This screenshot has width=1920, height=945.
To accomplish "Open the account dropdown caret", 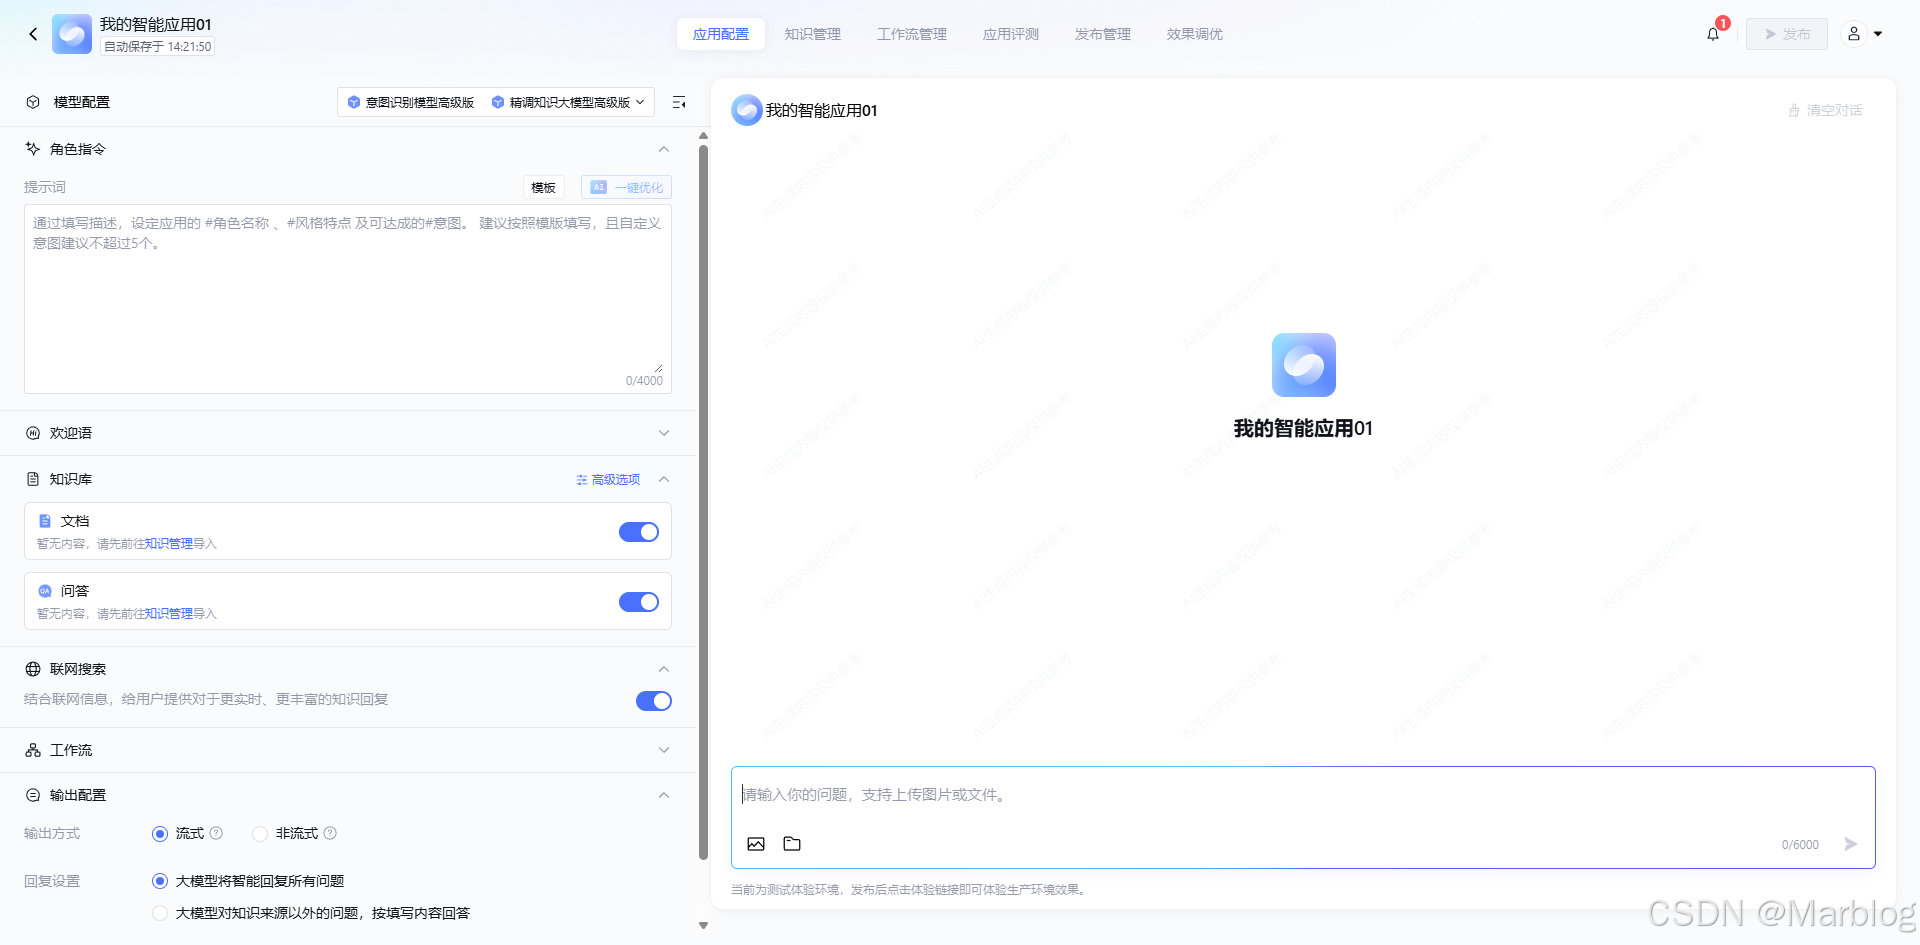I will pyautogui.click(x=1878, y=34).
